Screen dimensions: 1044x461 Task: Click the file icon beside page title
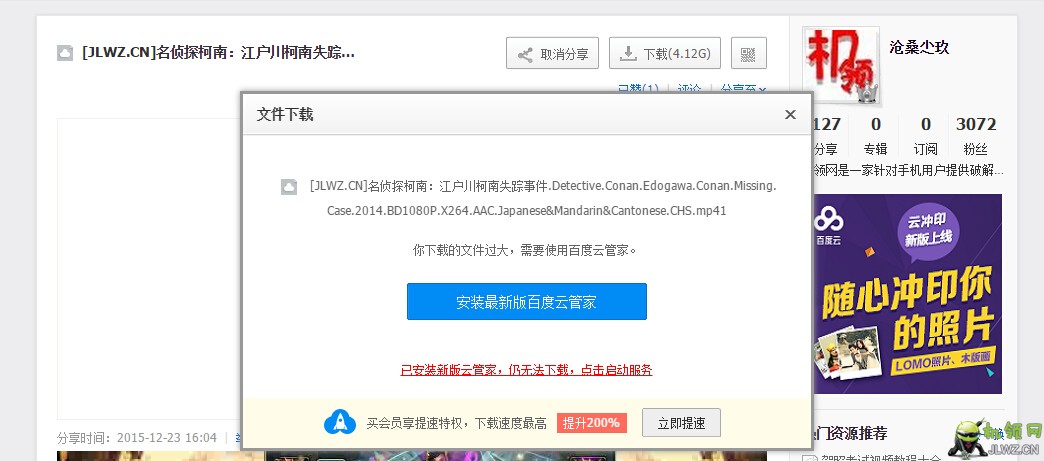tap(65, 53)
